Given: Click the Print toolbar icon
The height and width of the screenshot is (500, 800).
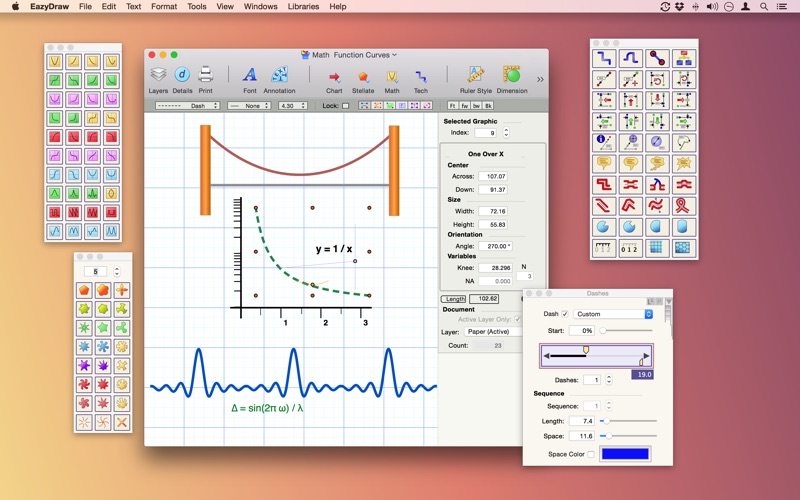Looking at the screenshot, I should [x=205, y=75].
